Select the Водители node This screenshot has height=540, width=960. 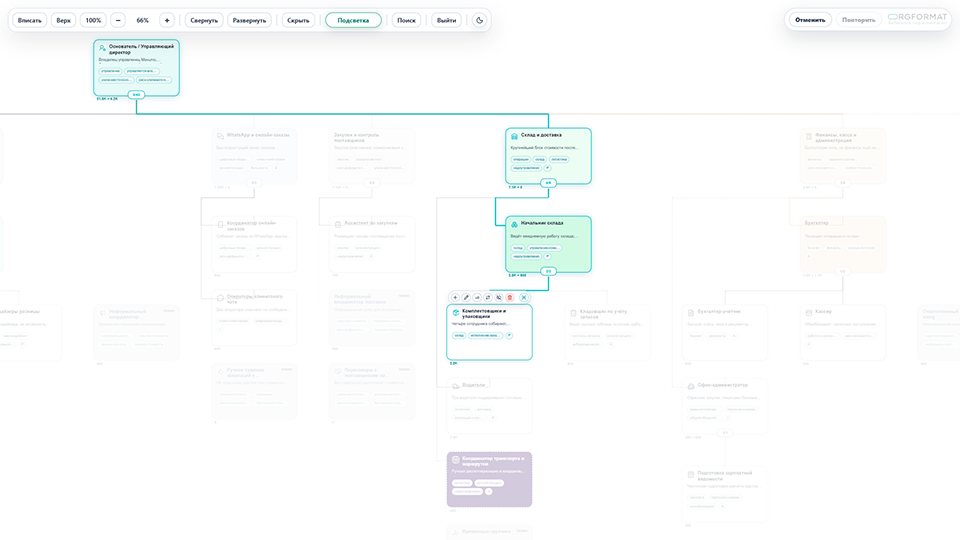[489, 406]
